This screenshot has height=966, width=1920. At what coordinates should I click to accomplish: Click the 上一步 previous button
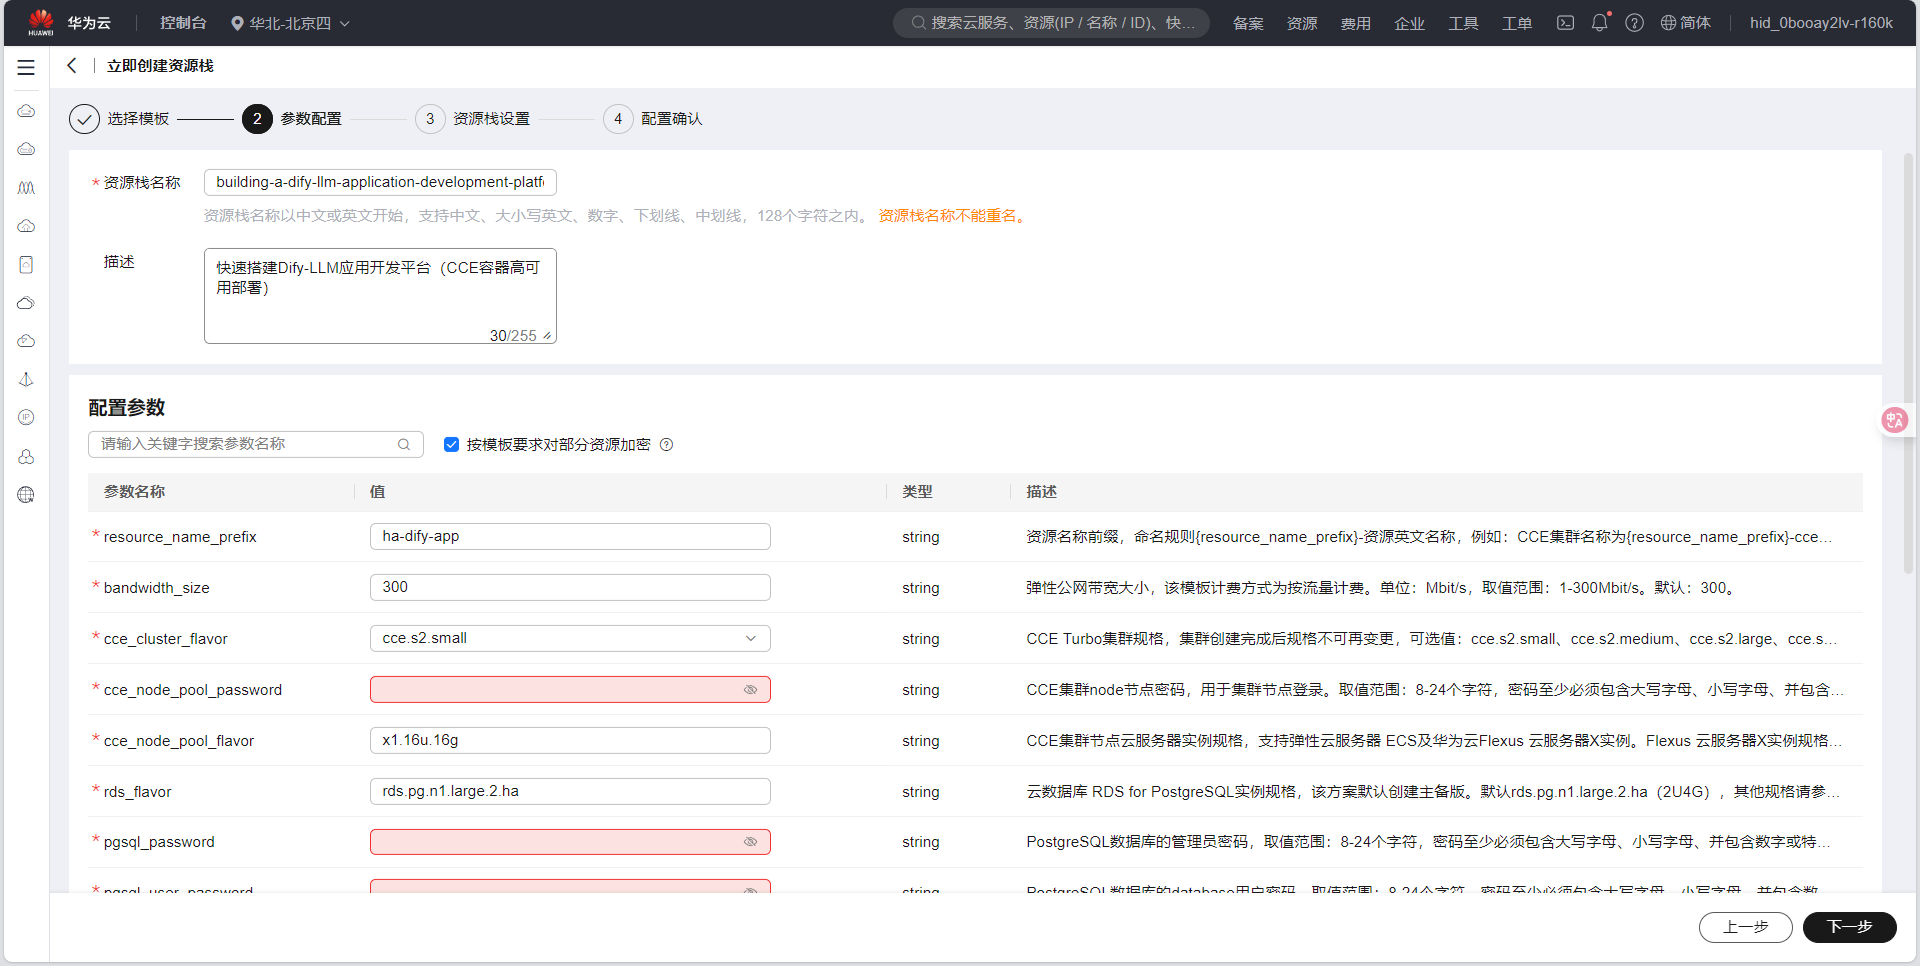click(x=1745, y=927)
